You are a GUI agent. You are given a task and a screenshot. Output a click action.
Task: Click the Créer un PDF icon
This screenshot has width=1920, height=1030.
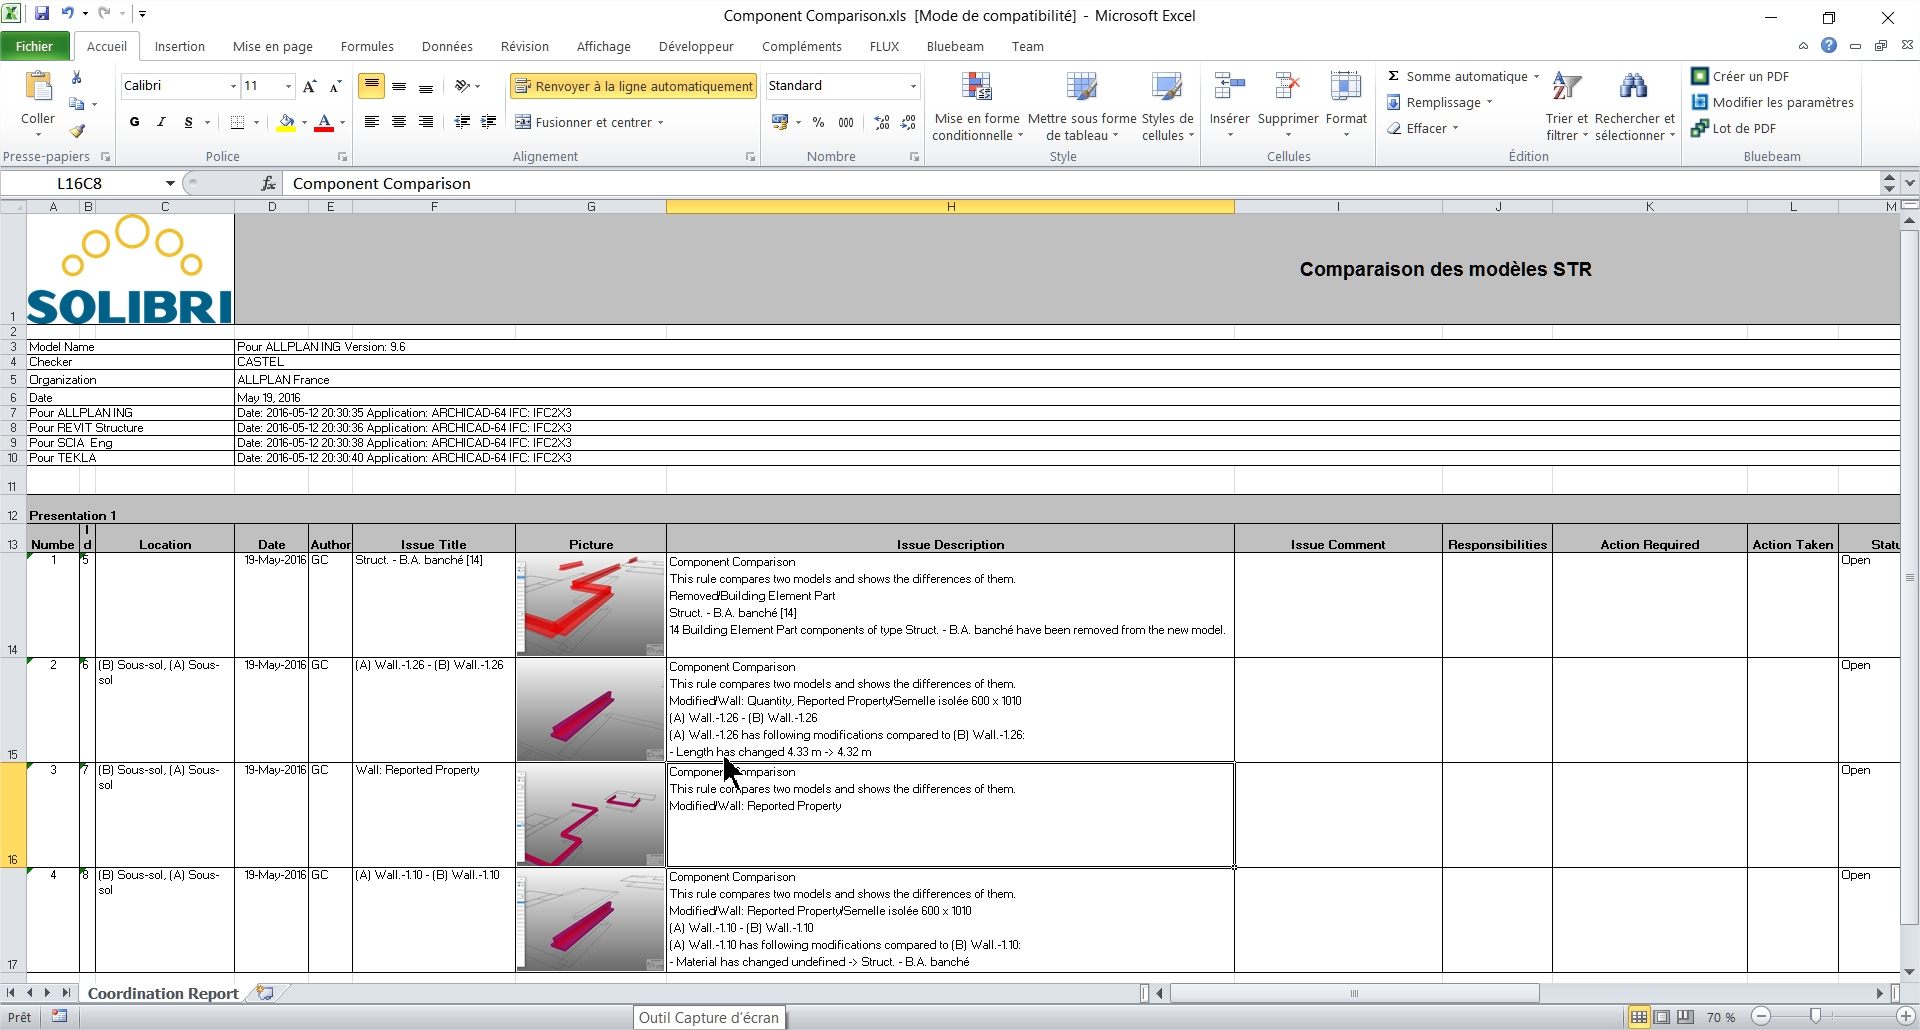pyautogui.click(x=1699, y=76)
